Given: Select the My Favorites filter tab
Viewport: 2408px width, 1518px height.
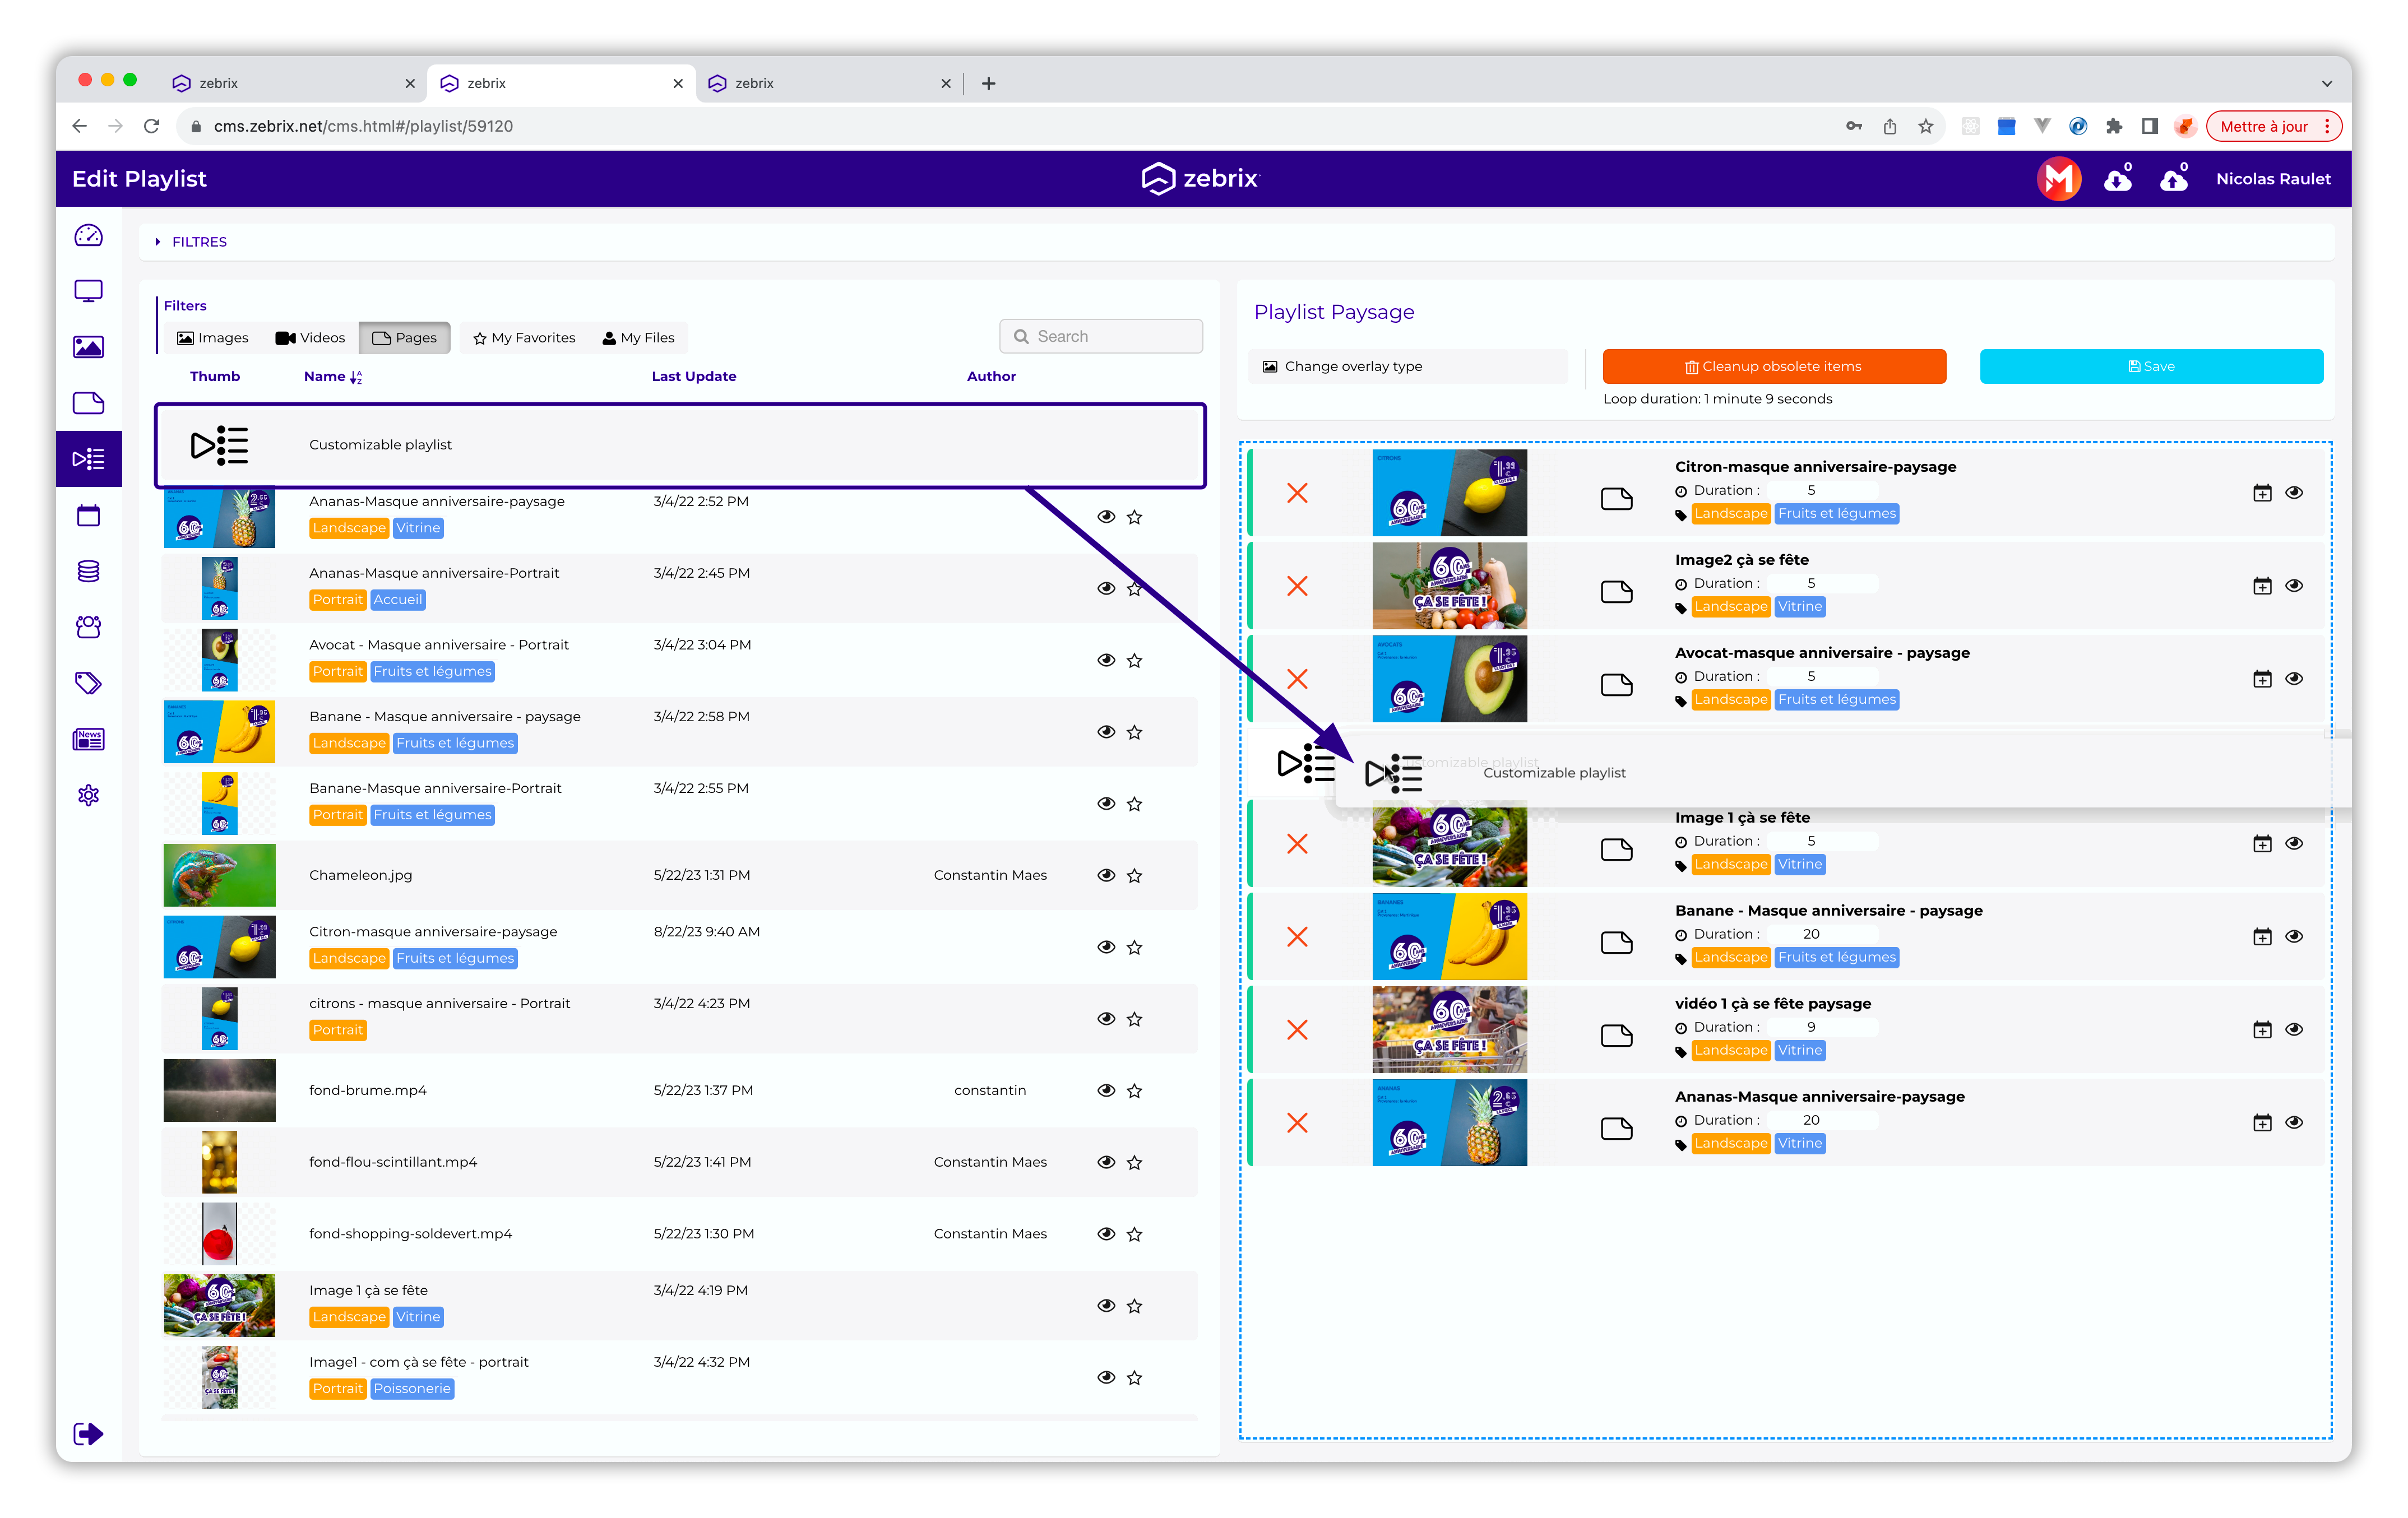Looking at the screenshot, I should pos(524,338).
